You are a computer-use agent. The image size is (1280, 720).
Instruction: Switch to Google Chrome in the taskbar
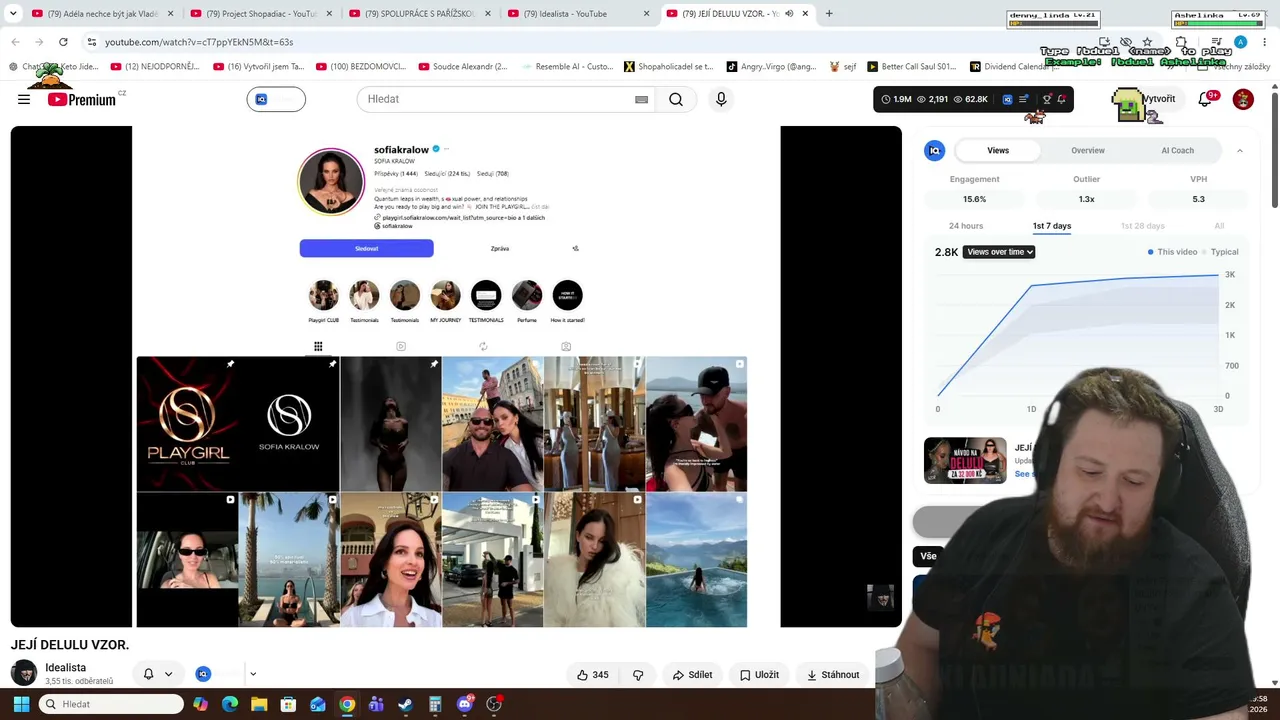tap(347, 704)
